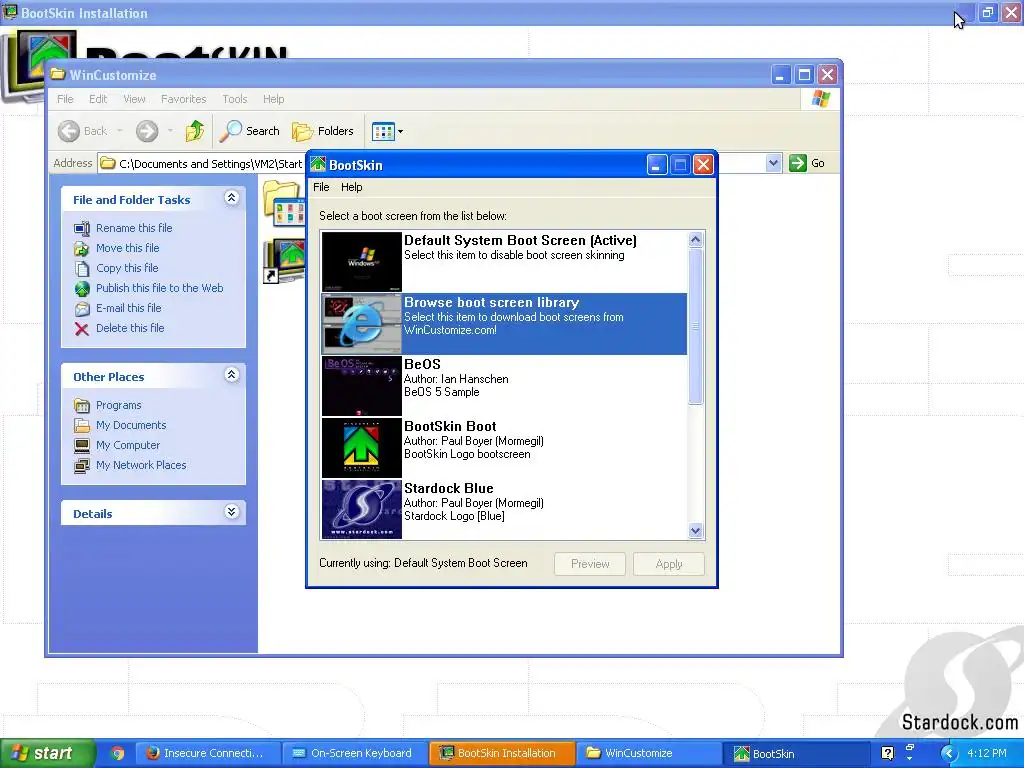Open the Views dropdown in Explorer toolbar

point(387,131)
